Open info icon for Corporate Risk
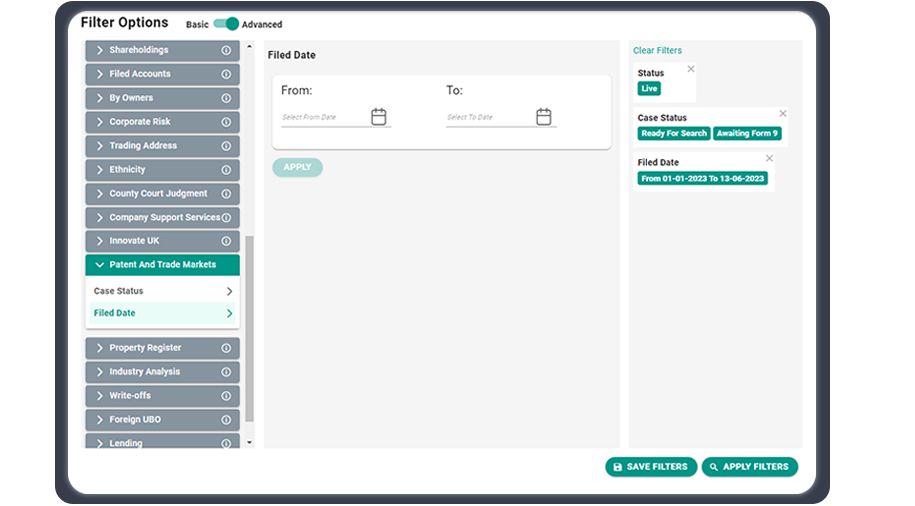Viewport: 915px width, 506px height. click(x=226, y=122)
